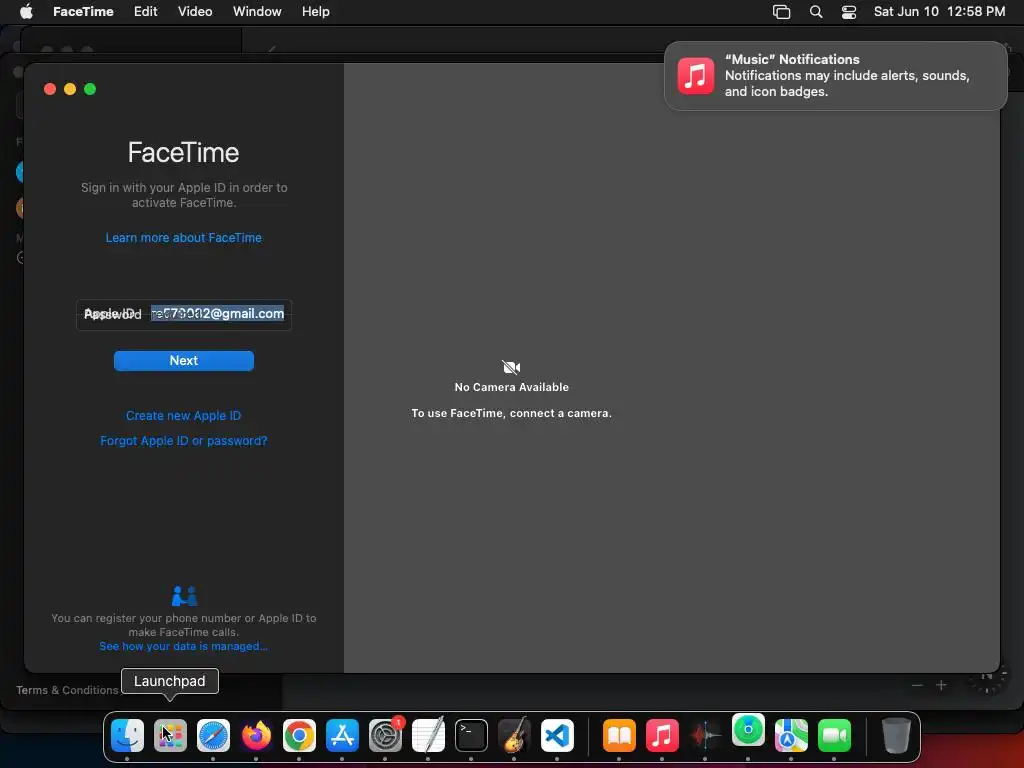Open the Trash in the dock

click(x=896, y=735)
